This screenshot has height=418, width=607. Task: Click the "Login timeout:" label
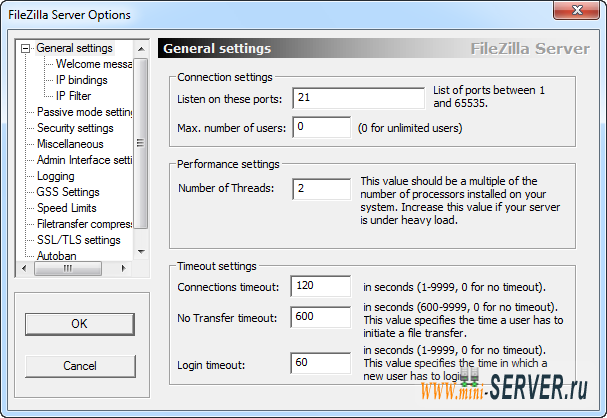click(x=211, y=365)
